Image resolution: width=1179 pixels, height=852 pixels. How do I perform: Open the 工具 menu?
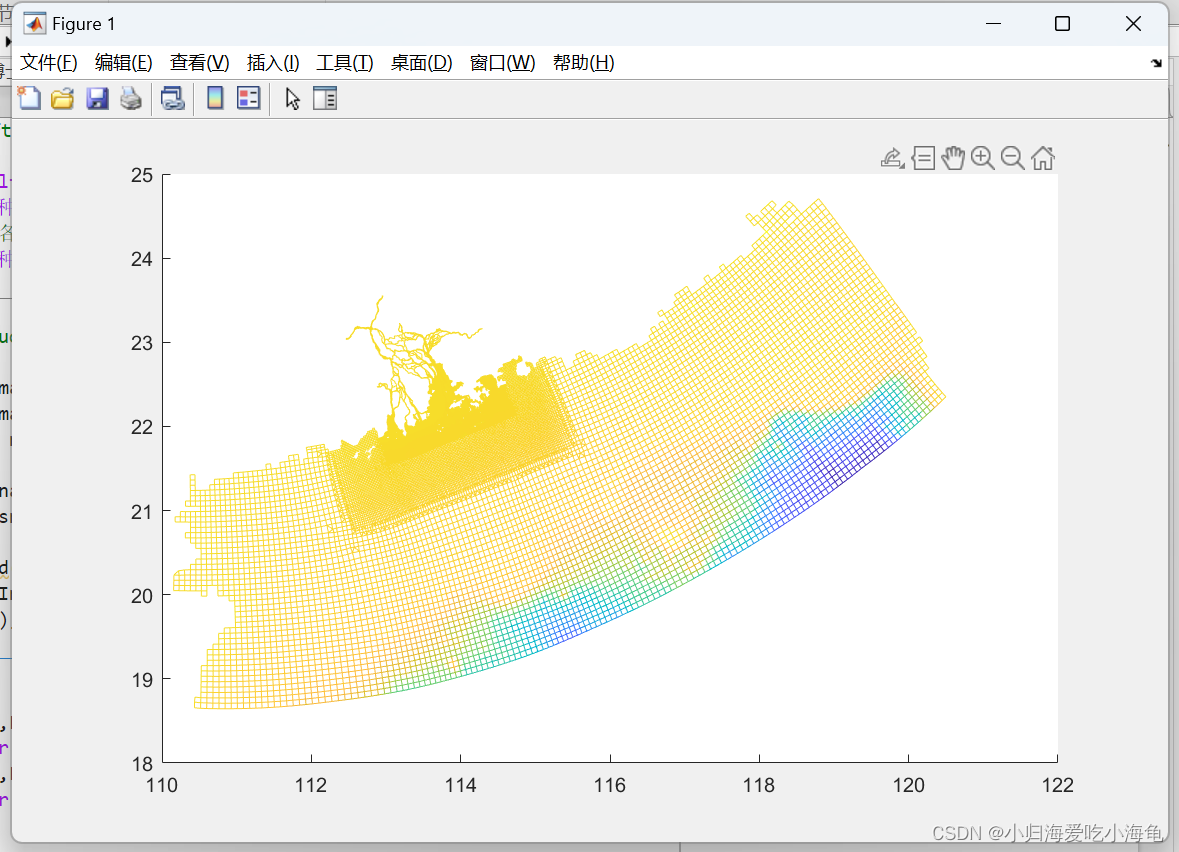[345, 62]
